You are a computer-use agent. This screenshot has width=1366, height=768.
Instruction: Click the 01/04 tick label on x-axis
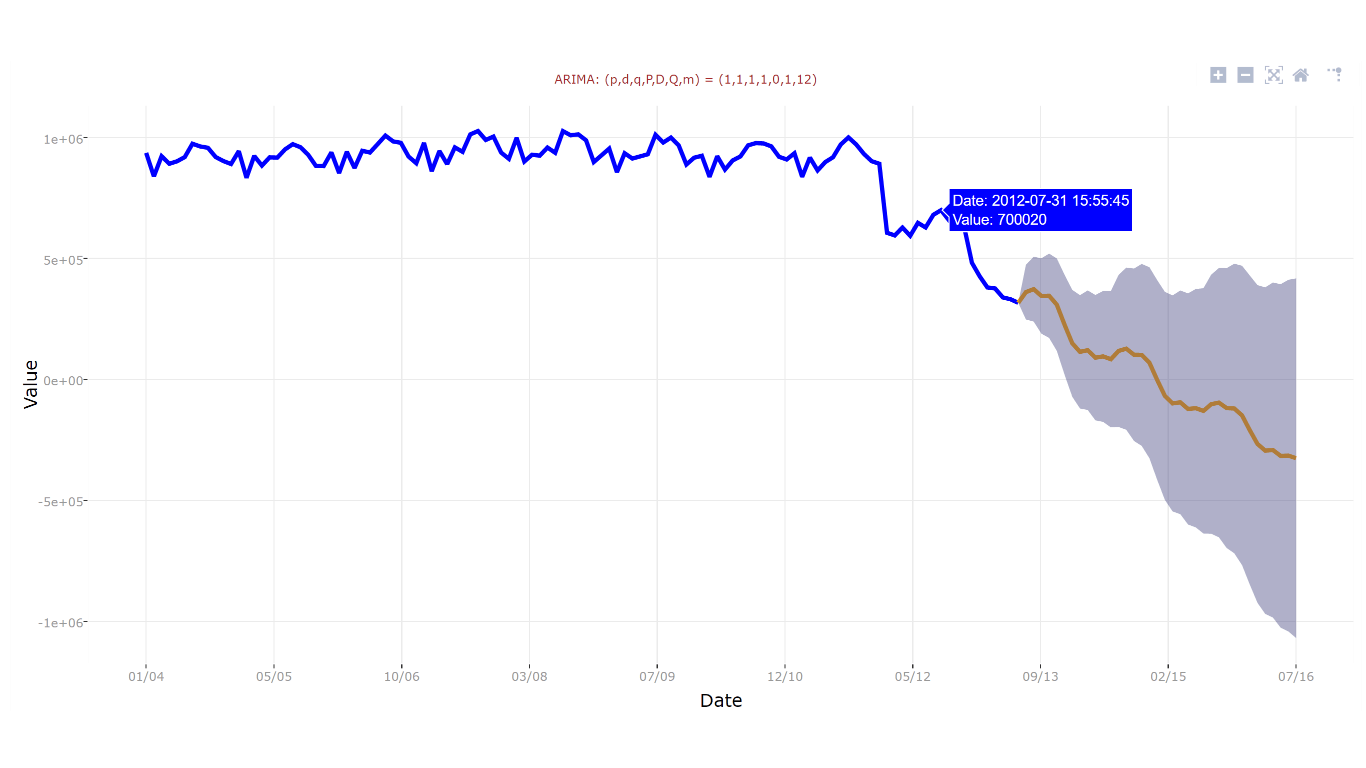point(146,676)
